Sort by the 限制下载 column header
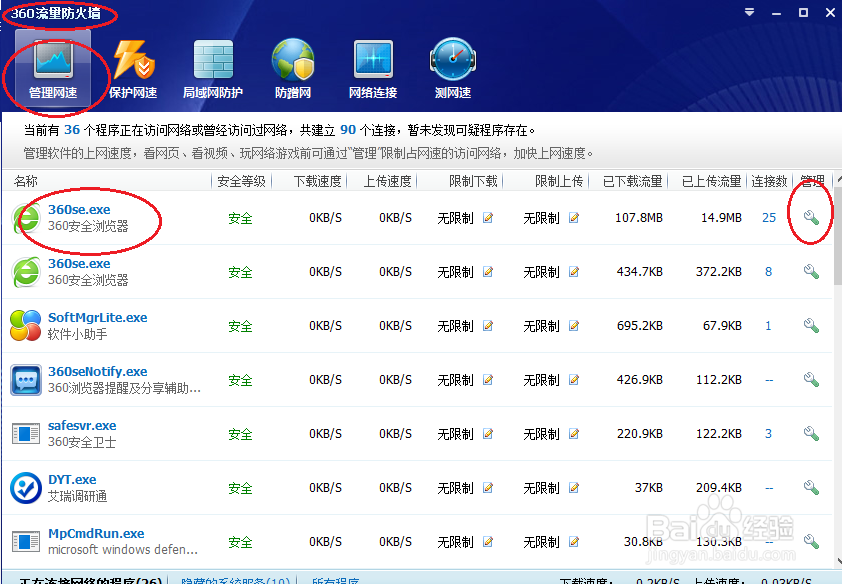This screenshot has width=842, height=584. pos(473,181)
